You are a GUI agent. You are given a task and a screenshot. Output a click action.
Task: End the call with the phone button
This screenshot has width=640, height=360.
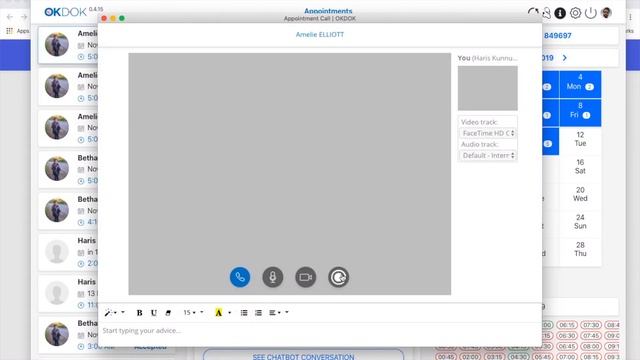pyautogui.click(x=240, y=277)
